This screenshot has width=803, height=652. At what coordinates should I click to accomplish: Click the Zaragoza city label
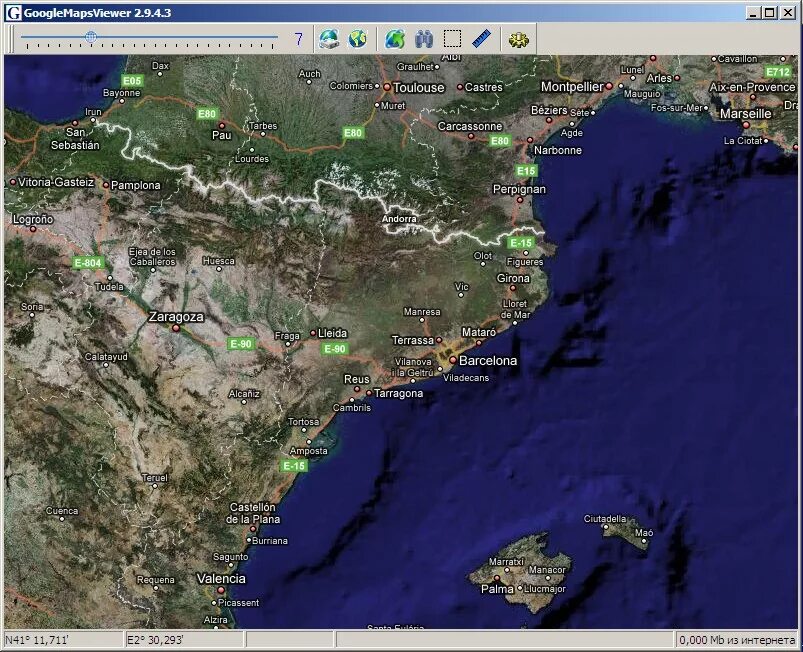176,317
